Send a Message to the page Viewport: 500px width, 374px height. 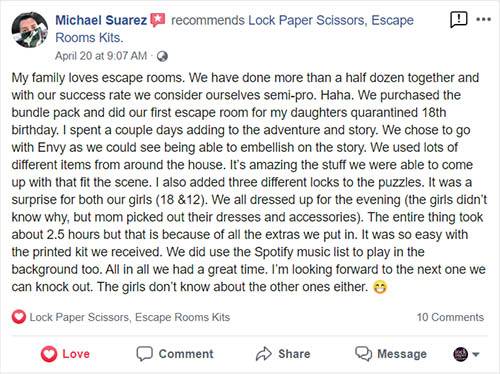[391, 354]
